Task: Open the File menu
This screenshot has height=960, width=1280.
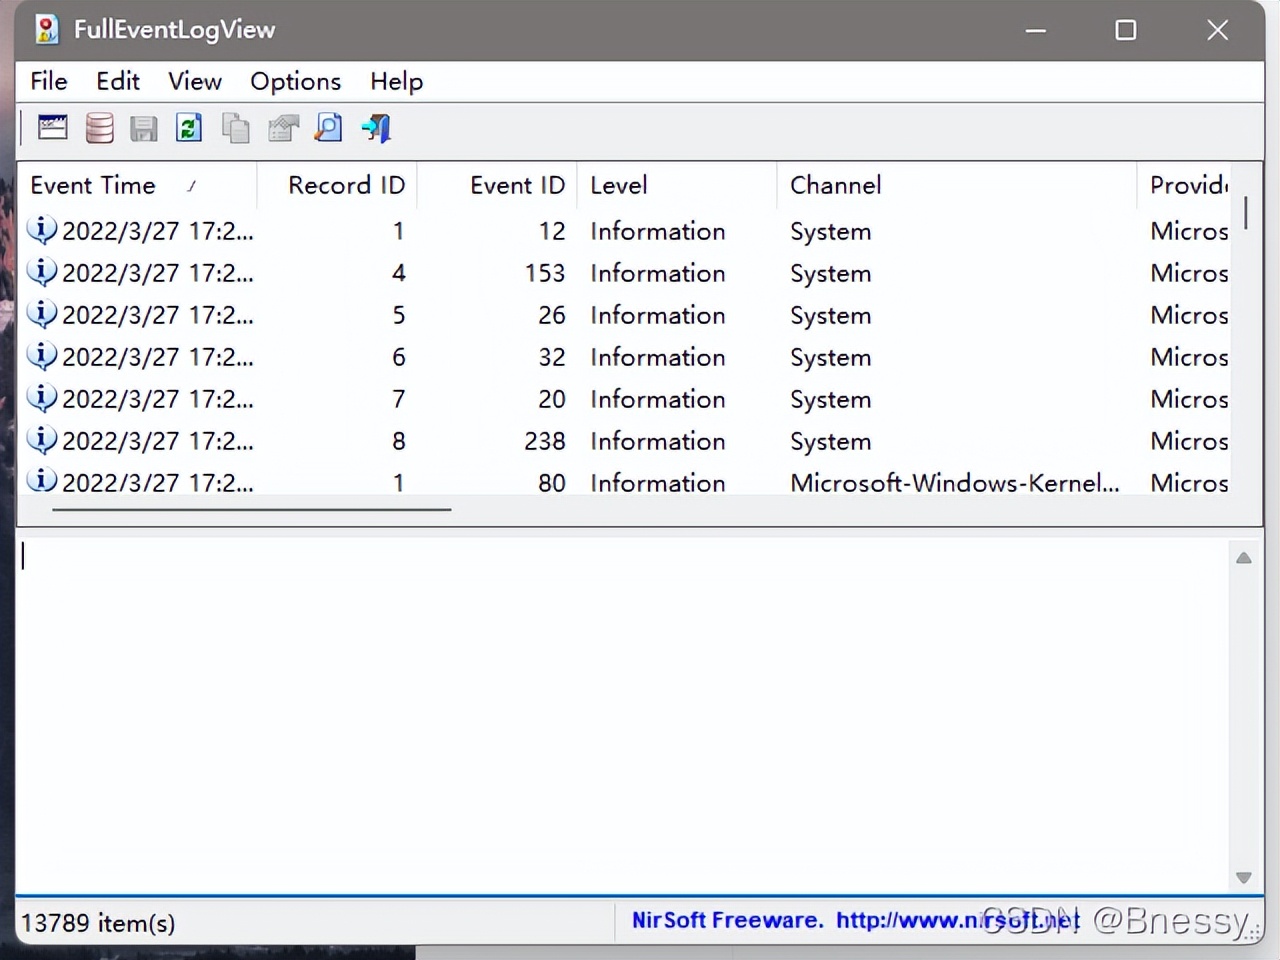Action: [x=48, y=81]
